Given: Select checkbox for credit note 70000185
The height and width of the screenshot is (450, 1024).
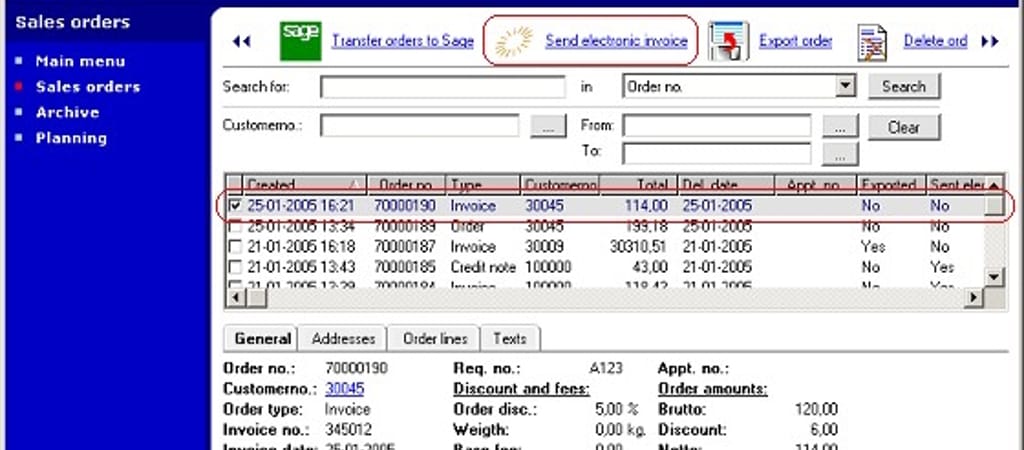Looking at the screenshot, I should (235, 268).
